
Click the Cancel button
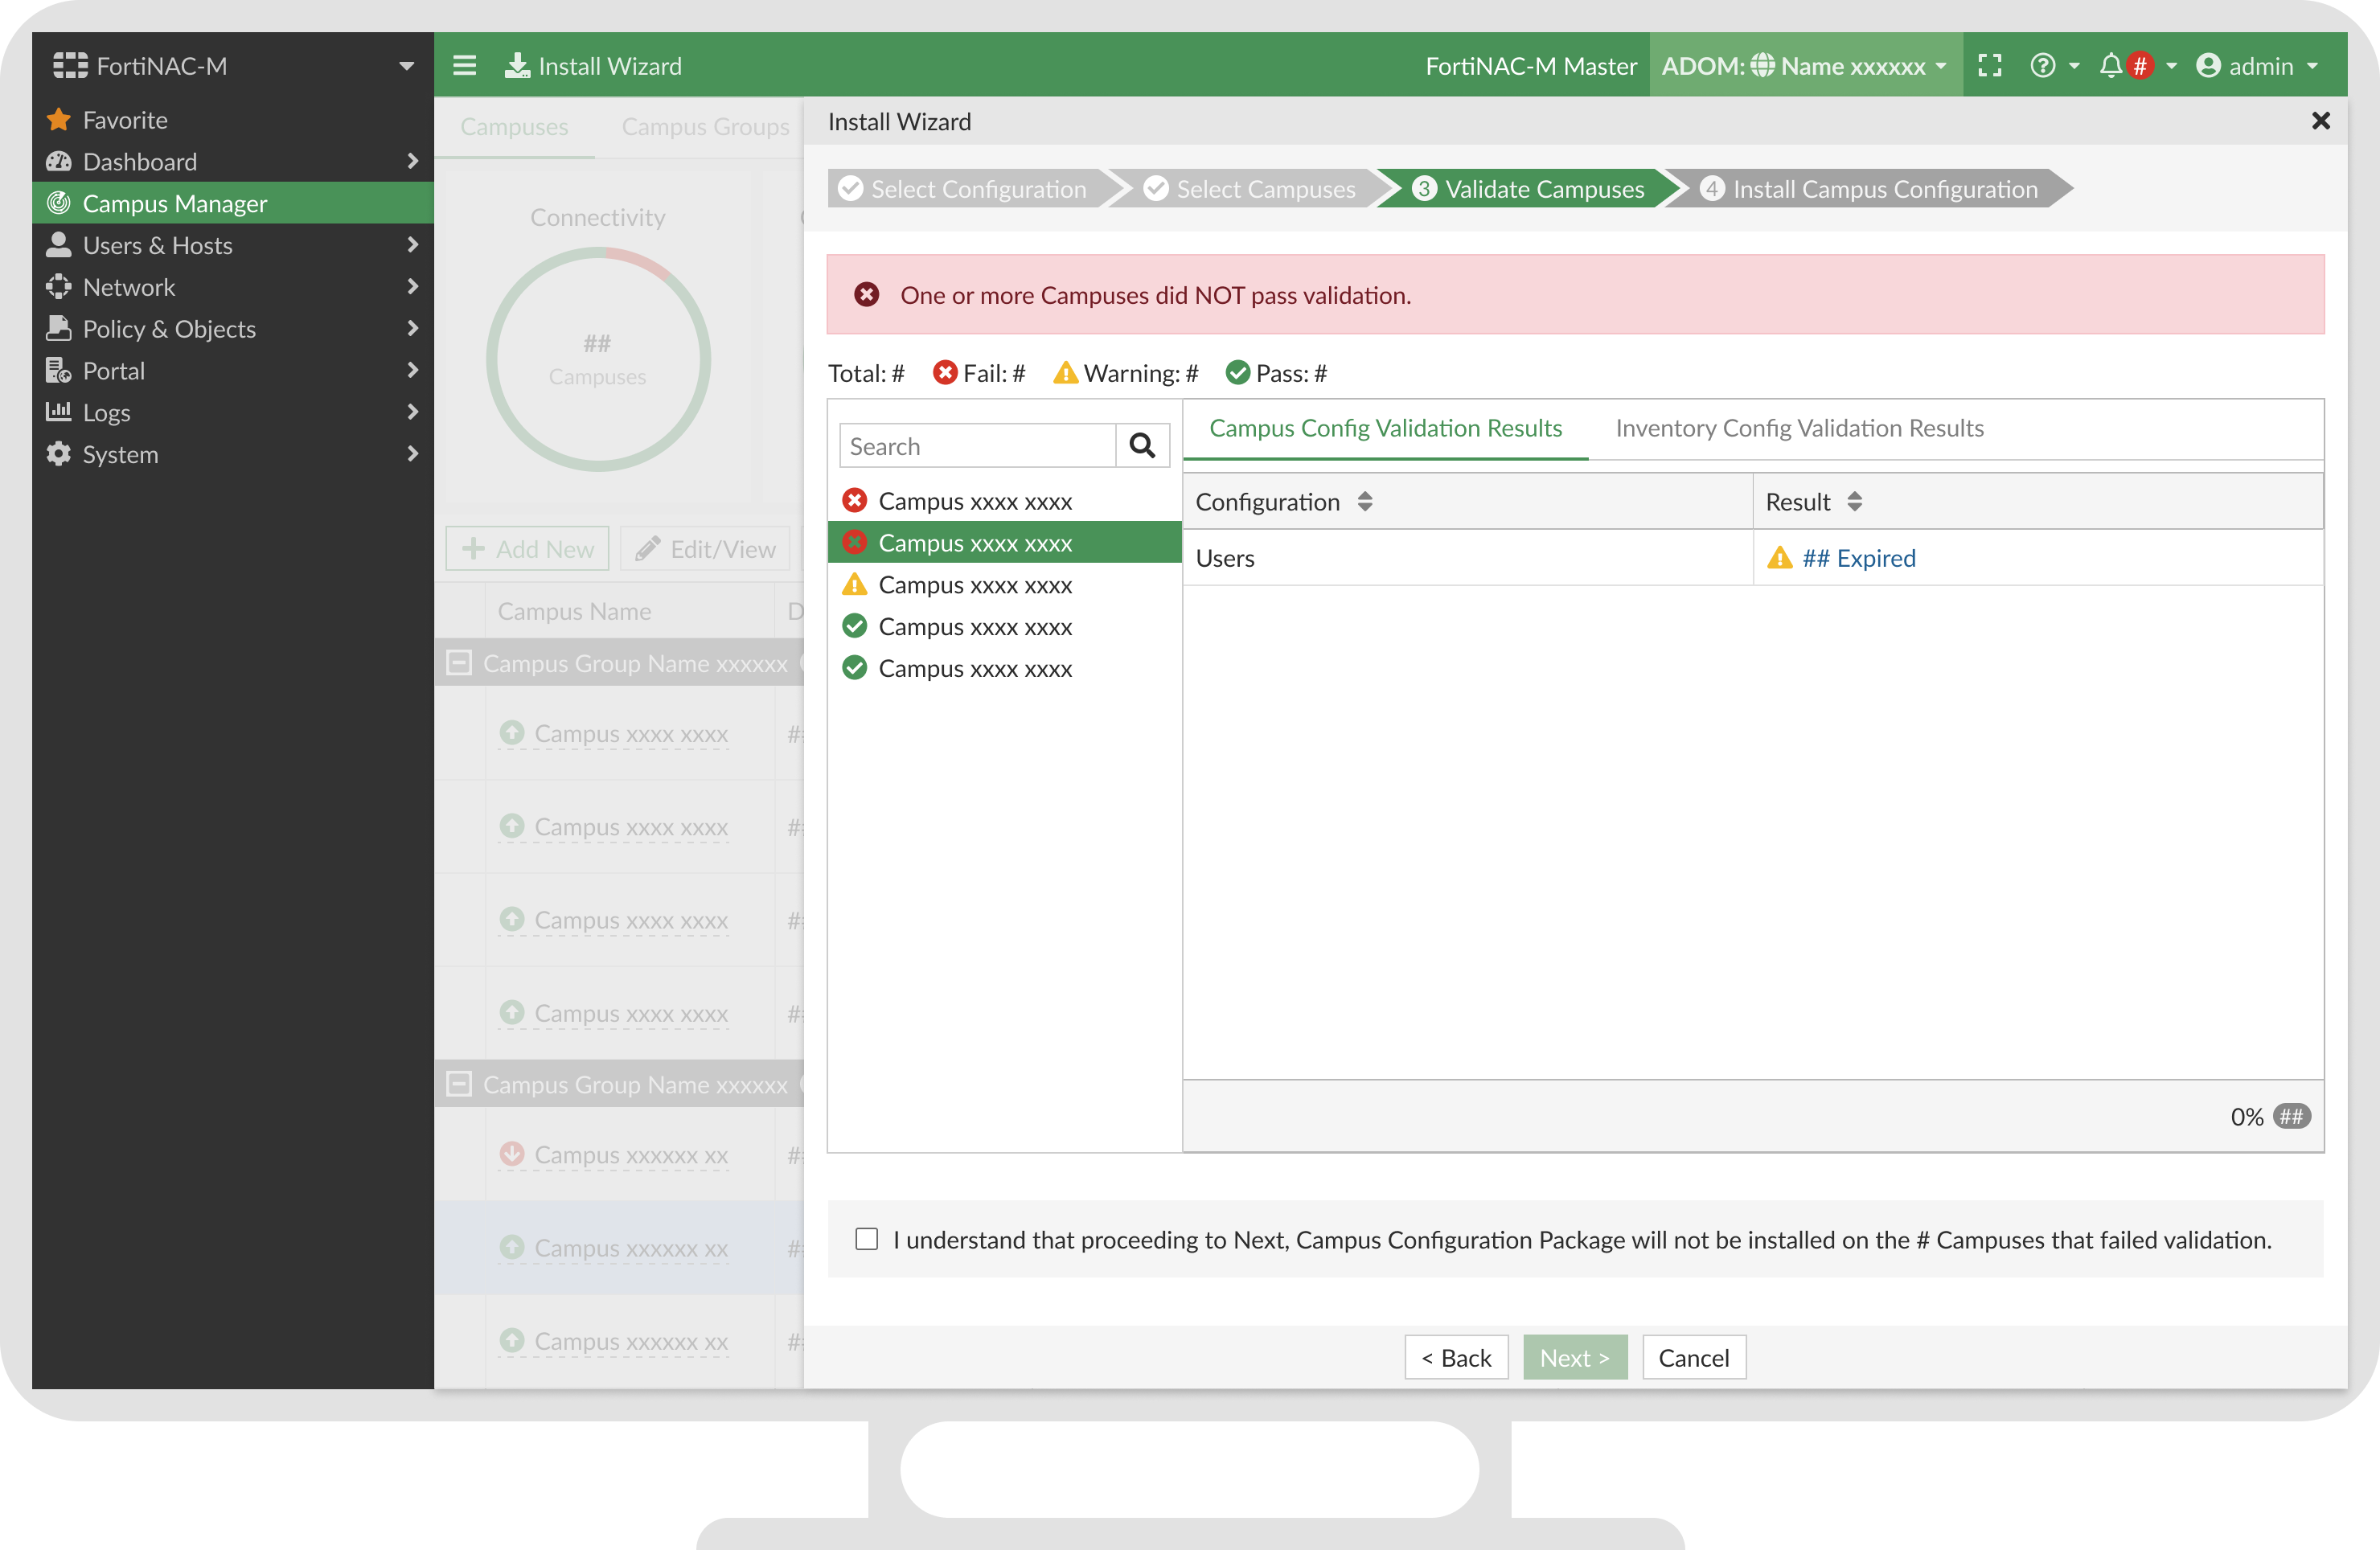click(1694, 1357)
